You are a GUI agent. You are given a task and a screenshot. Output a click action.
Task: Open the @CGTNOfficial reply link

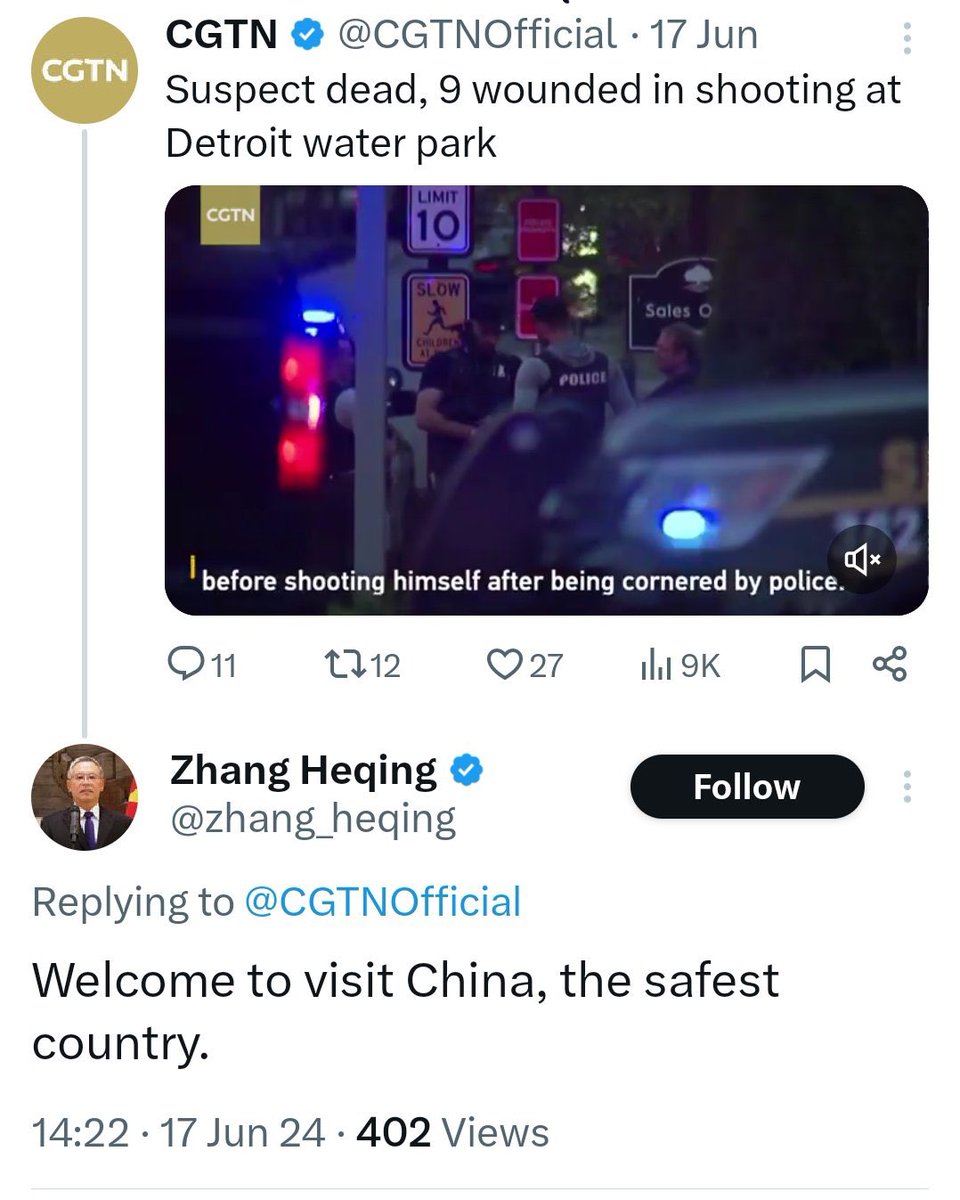pos(383,902)
